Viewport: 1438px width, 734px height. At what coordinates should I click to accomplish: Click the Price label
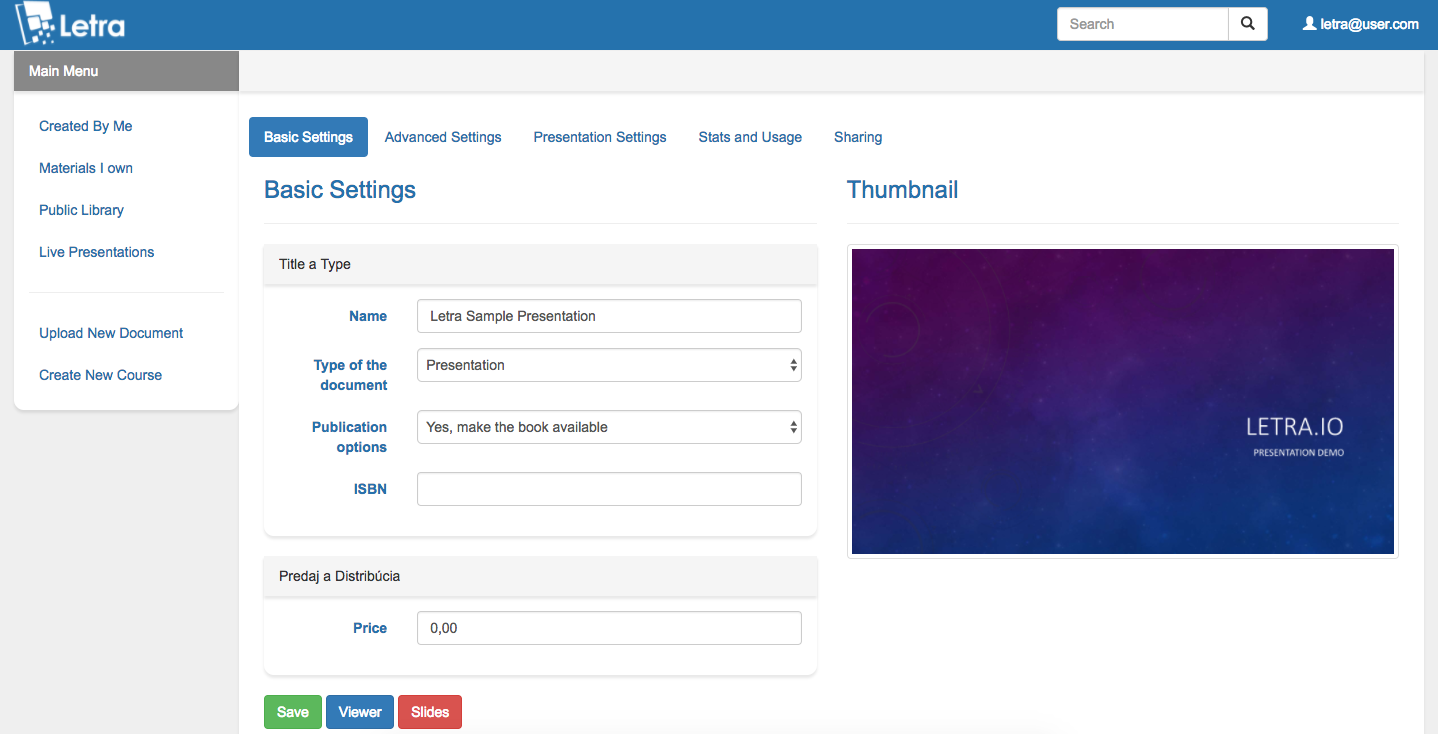(370, 628)
